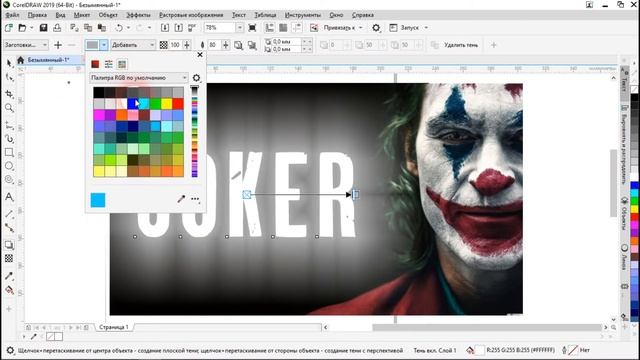Open the Инструменты menu
Viewport: 640px width, 360px height.
click(x=303, y=15)
